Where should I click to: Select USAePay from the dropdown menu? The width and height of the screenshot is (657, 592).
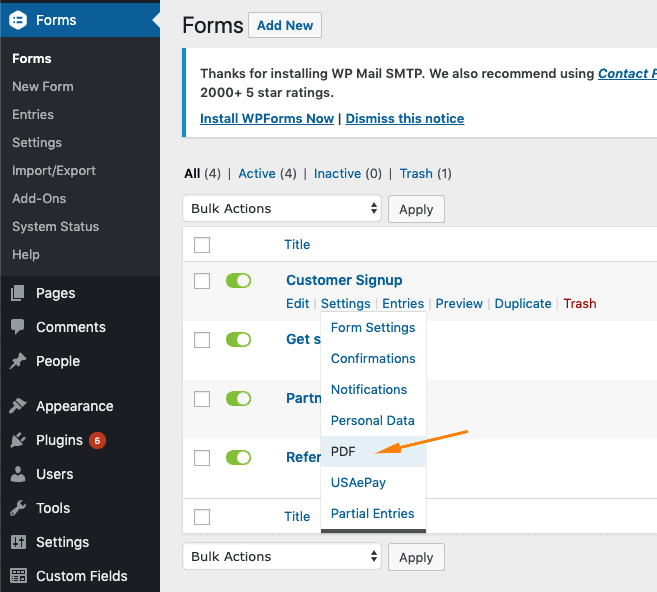[x=373, y=483]
